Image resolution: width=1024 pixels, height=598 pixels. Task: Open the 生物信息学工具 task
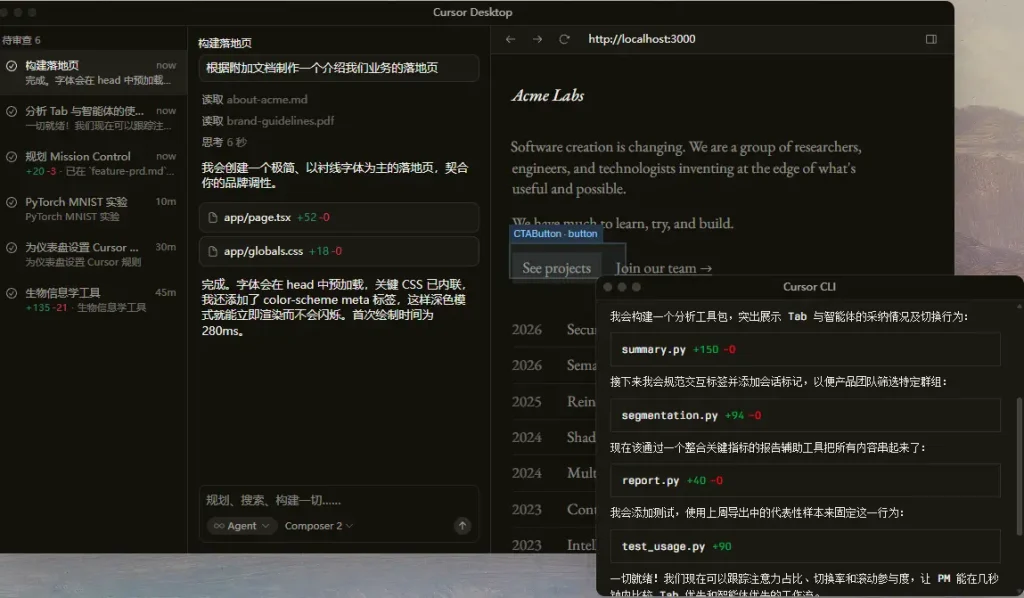click(93, 300)
